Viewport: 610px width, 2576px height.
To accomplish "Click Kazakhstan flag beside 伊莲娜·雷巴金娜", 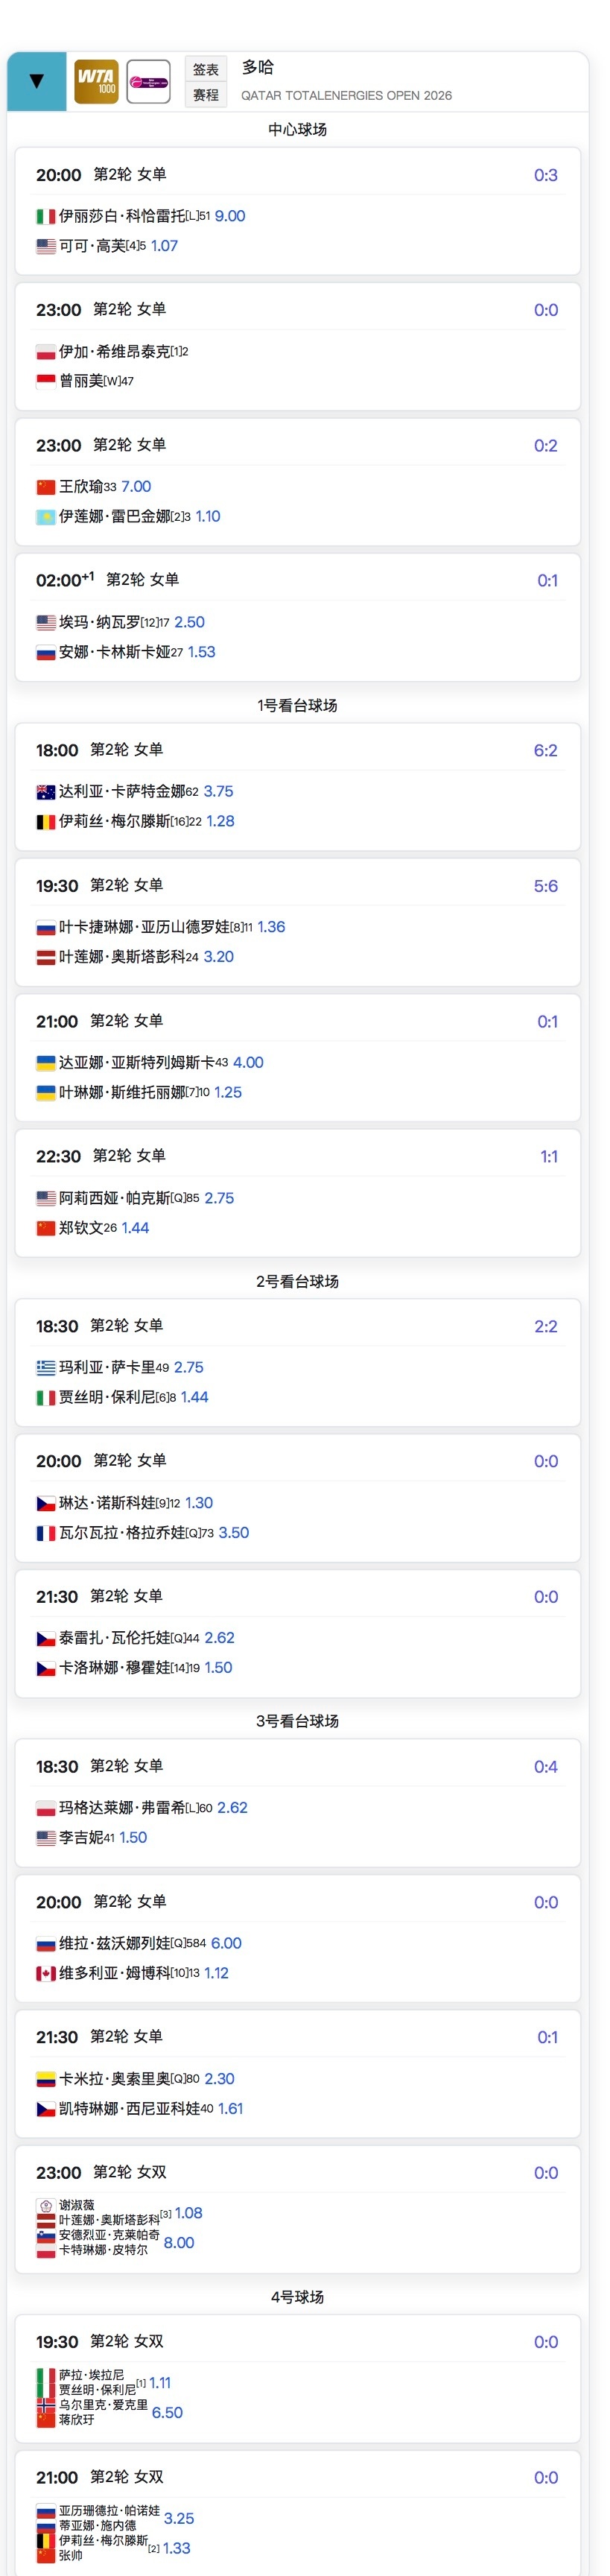I will coord(46,517).
